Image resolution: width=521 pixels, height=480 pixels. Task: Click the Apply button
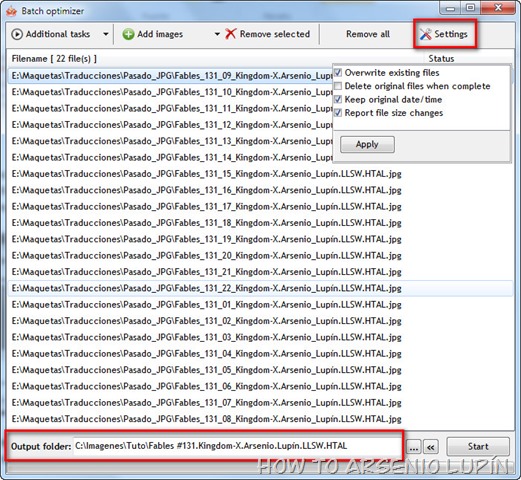point(367,144)
